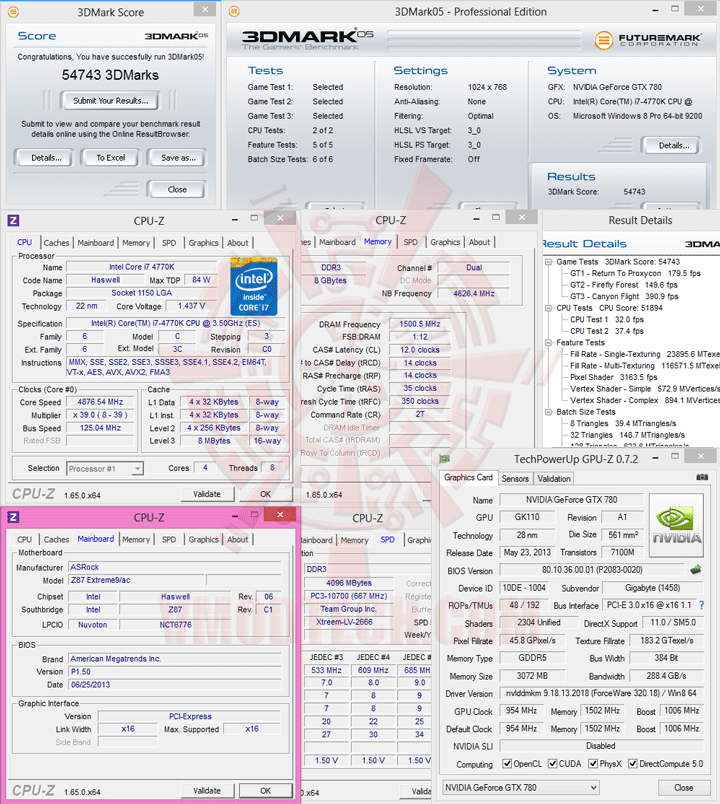Image resolution: width=720 pixels, height=804 pixels.
Task: Click the Model field Z87 Extreme9/ac
Action: (136, 580)
